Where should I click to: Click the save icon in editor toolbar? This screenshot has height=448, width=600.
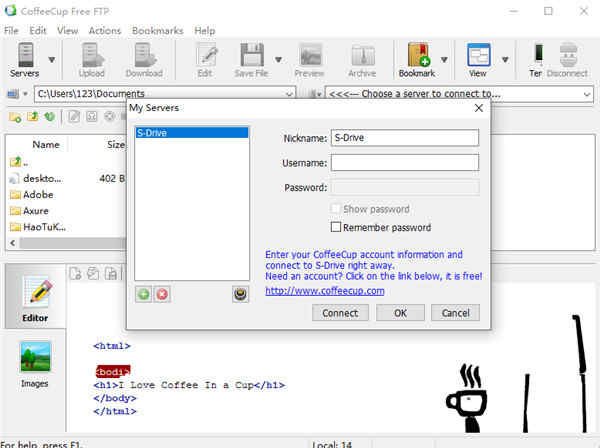tap(111, 274)
